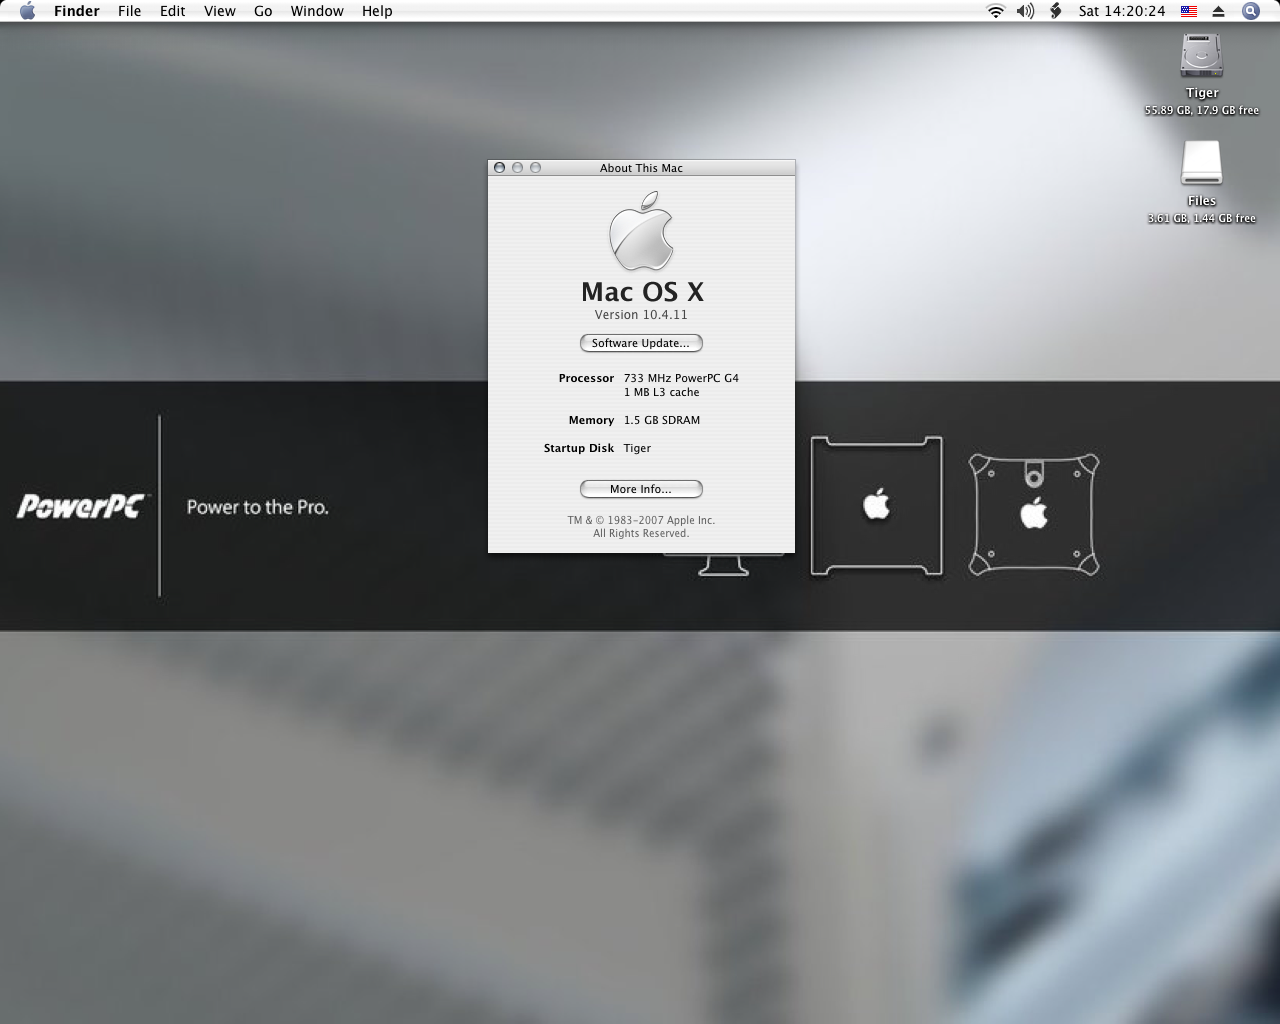Select the Tiger hard drive icon
This screenshot has width=1280, height=1024.
[x=1201, y=55]
